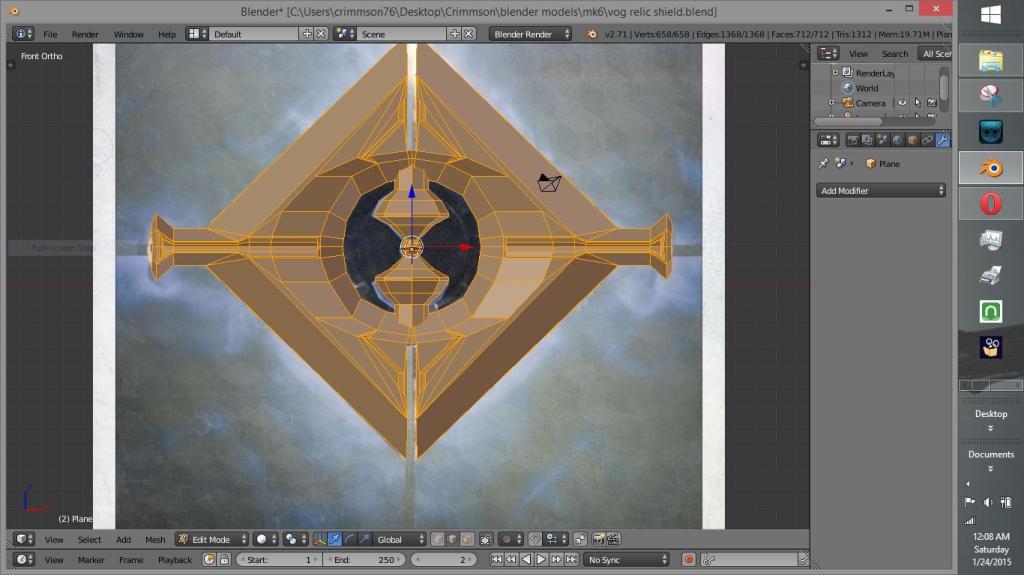Open the scene browse selector
1024x575 pixels.
coord(345,34)
